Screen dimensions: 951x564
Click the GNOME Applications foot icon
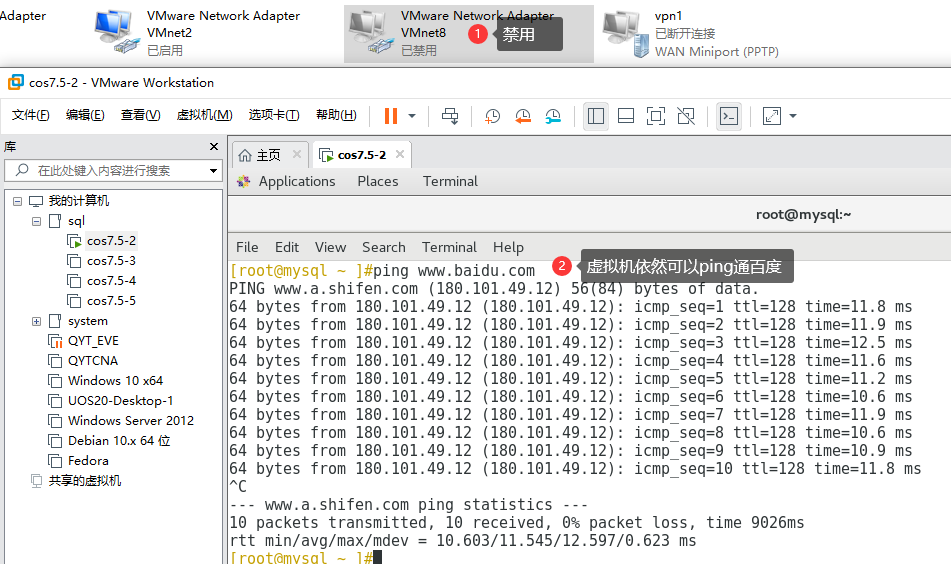[x=243, y=181]
